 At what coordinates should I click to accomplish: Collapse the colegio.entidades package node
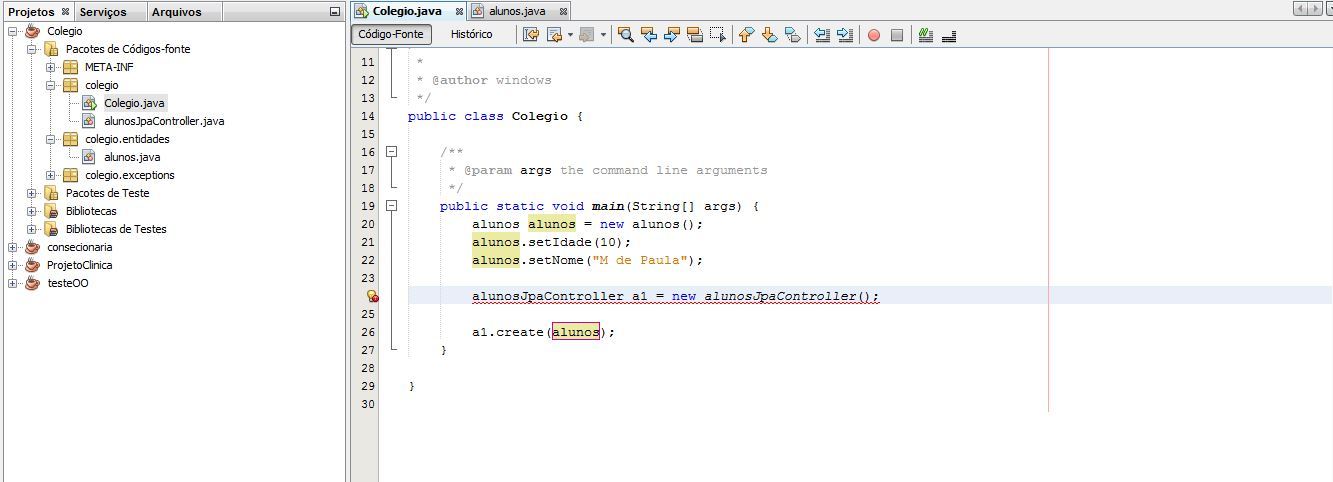[50, 139]
